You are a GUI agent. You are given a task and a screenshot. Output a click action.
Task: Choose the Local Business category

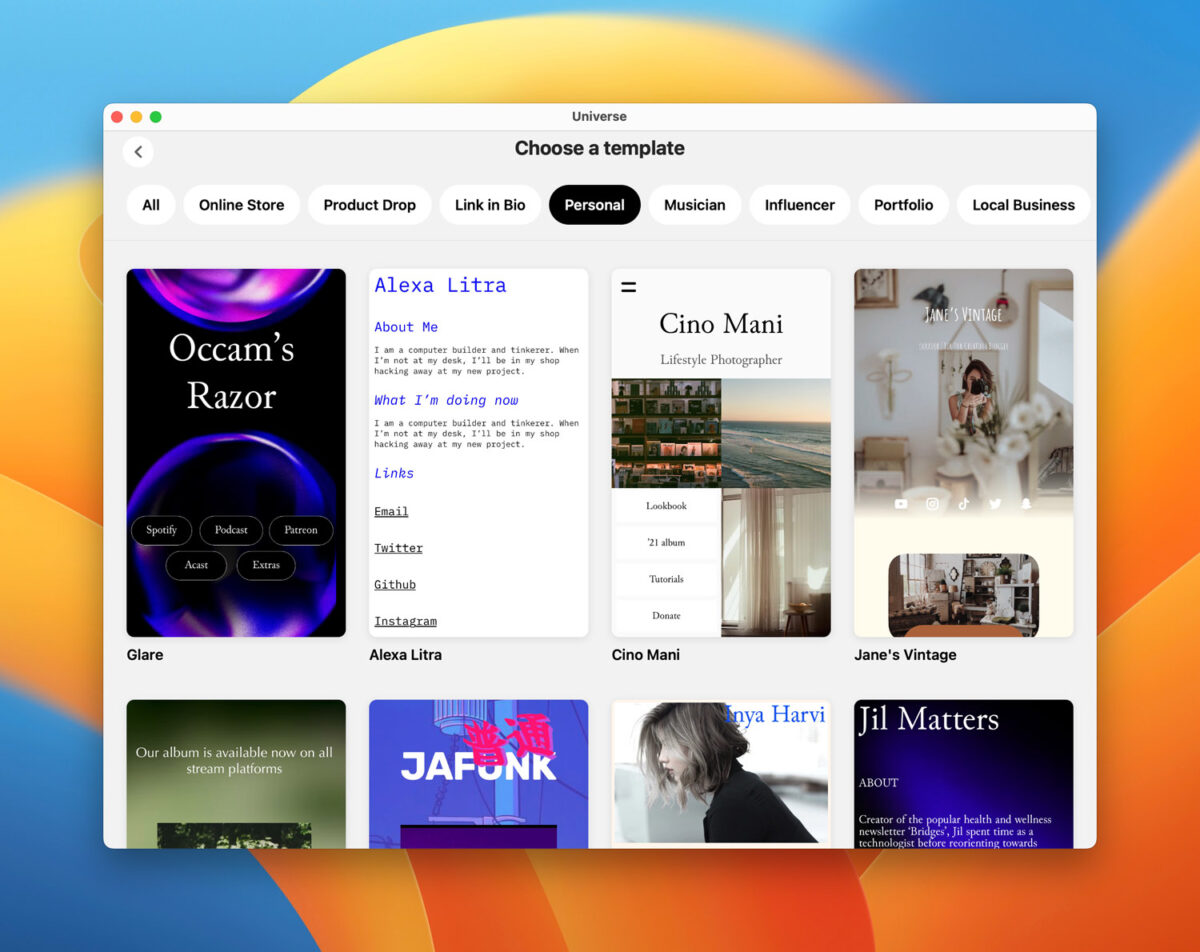coord(1023,205)
